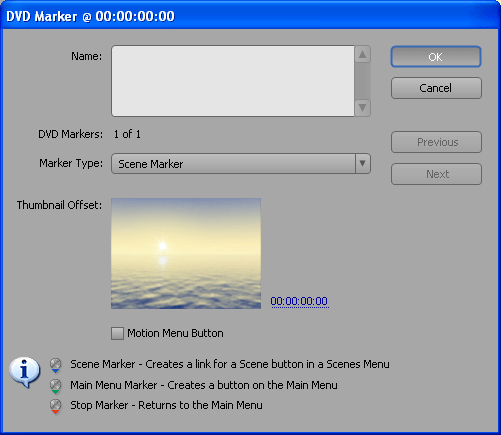Image resolution: width=501 pixels, height=435 pixels.
Task: Click the Name field scroll up arrow
Action: (x=362, y=54)
